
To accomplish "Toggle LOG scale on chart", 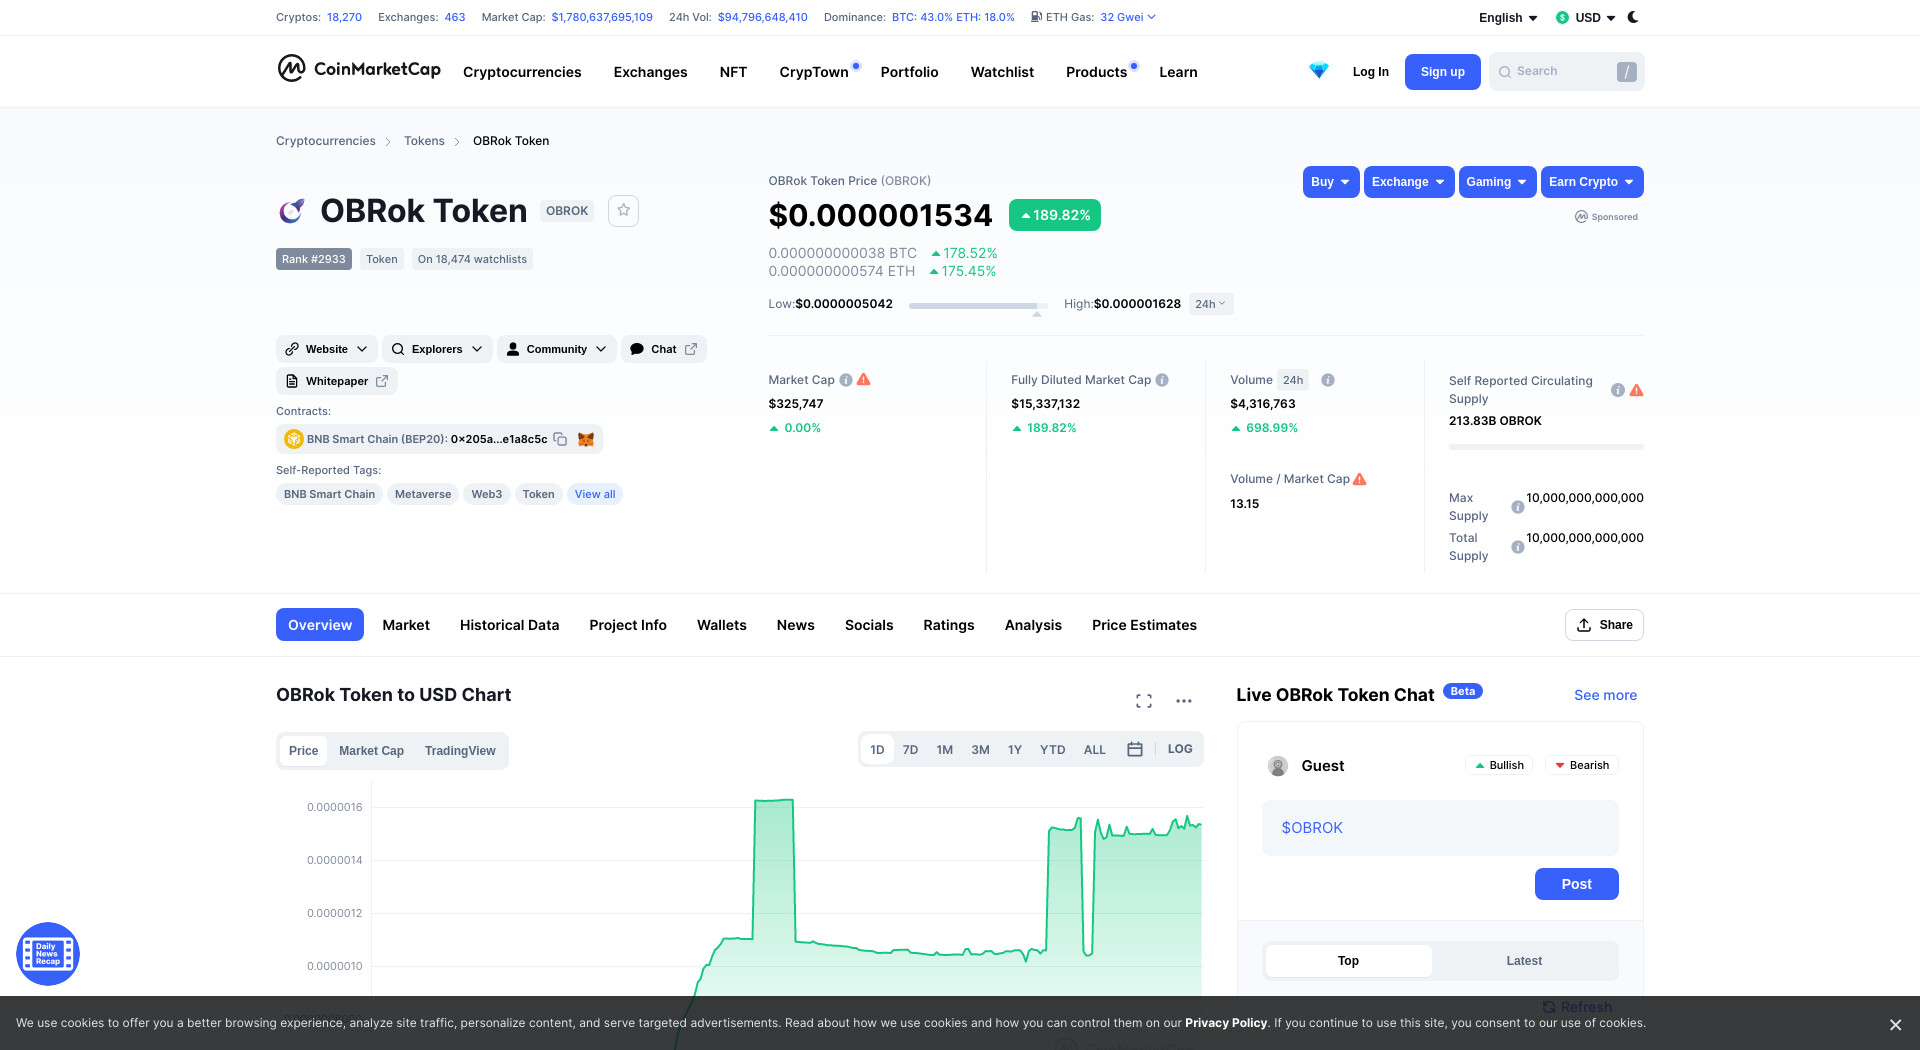I will pyautogui.click(x=1180, y=749).
